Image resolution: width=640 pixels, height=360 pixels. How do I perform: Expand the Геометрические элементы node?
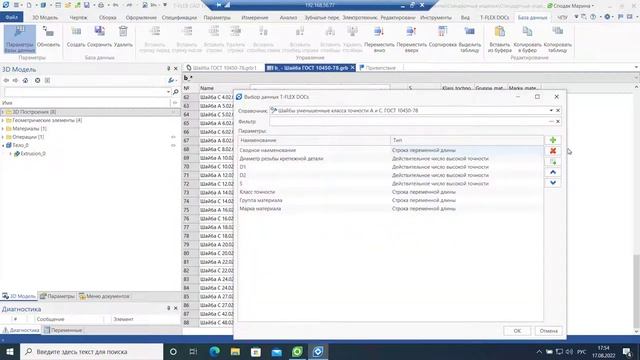pos(3,120)
